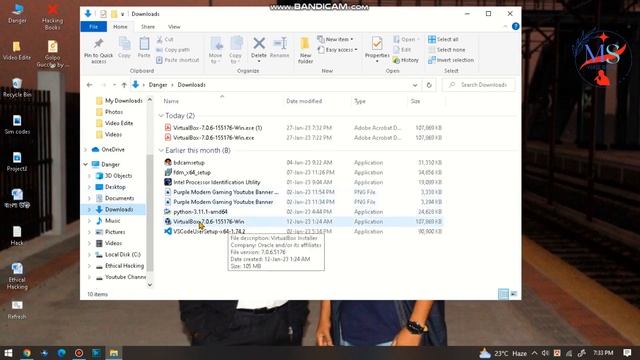Click the Paste ribbon icon

pos(144,47)
